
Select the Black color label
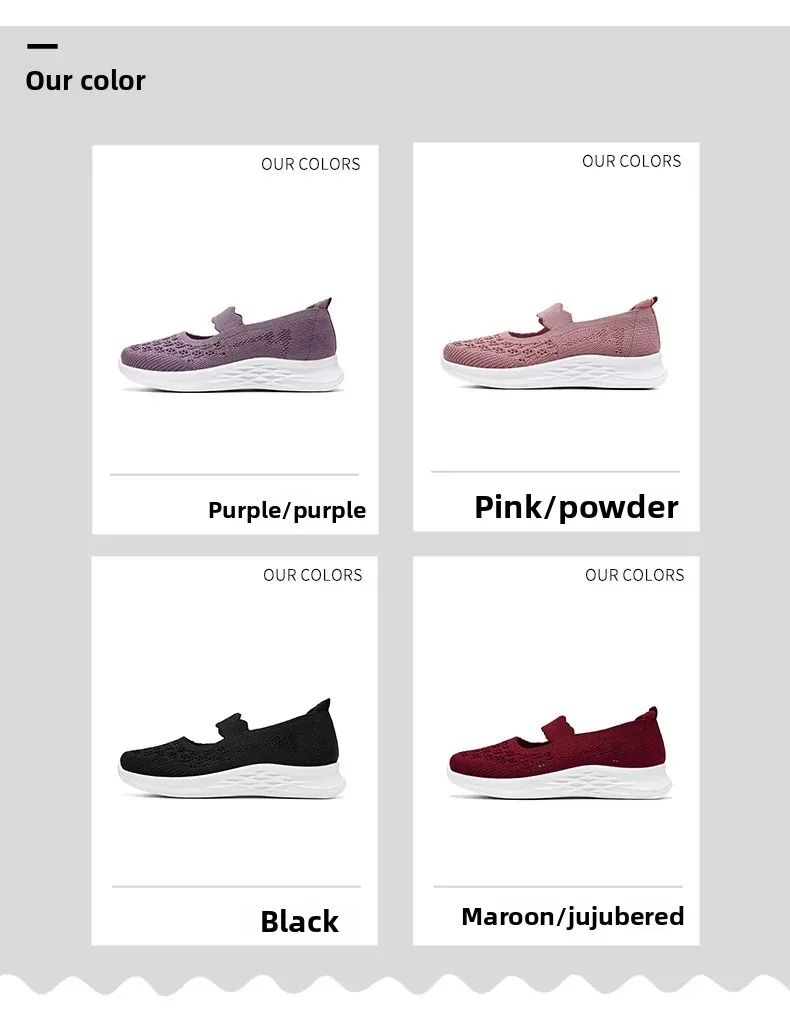coord(299,922)
